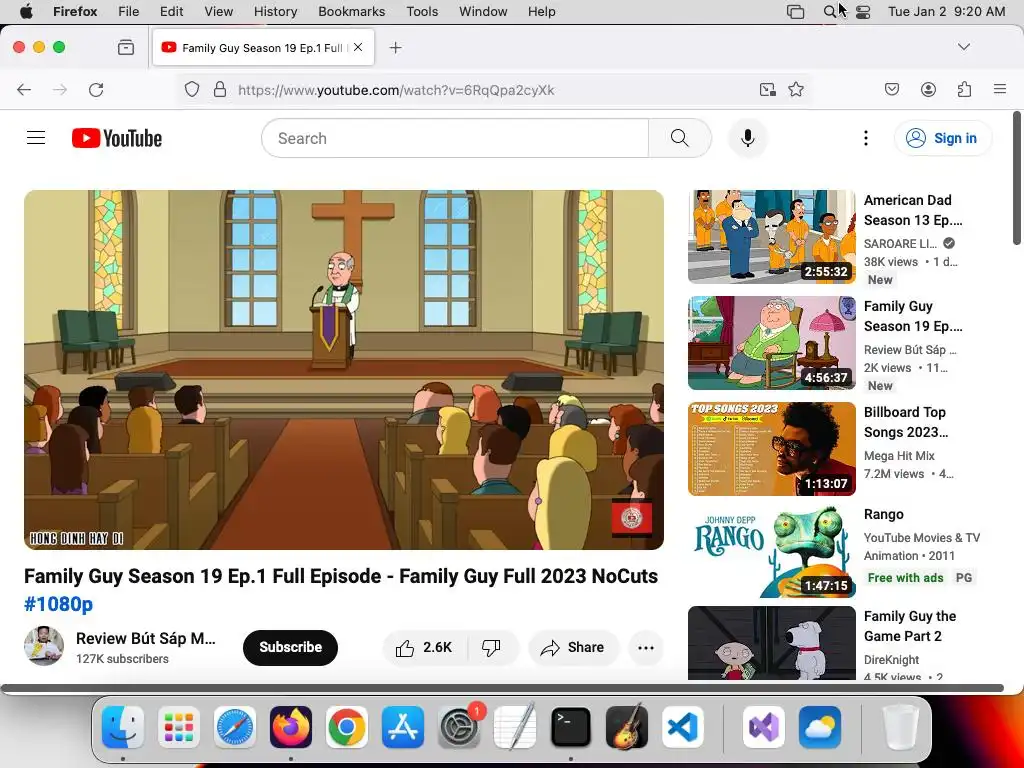
Task: Click inside the YouTube search field
Action: pyautogui.click(x=455, y=138)
